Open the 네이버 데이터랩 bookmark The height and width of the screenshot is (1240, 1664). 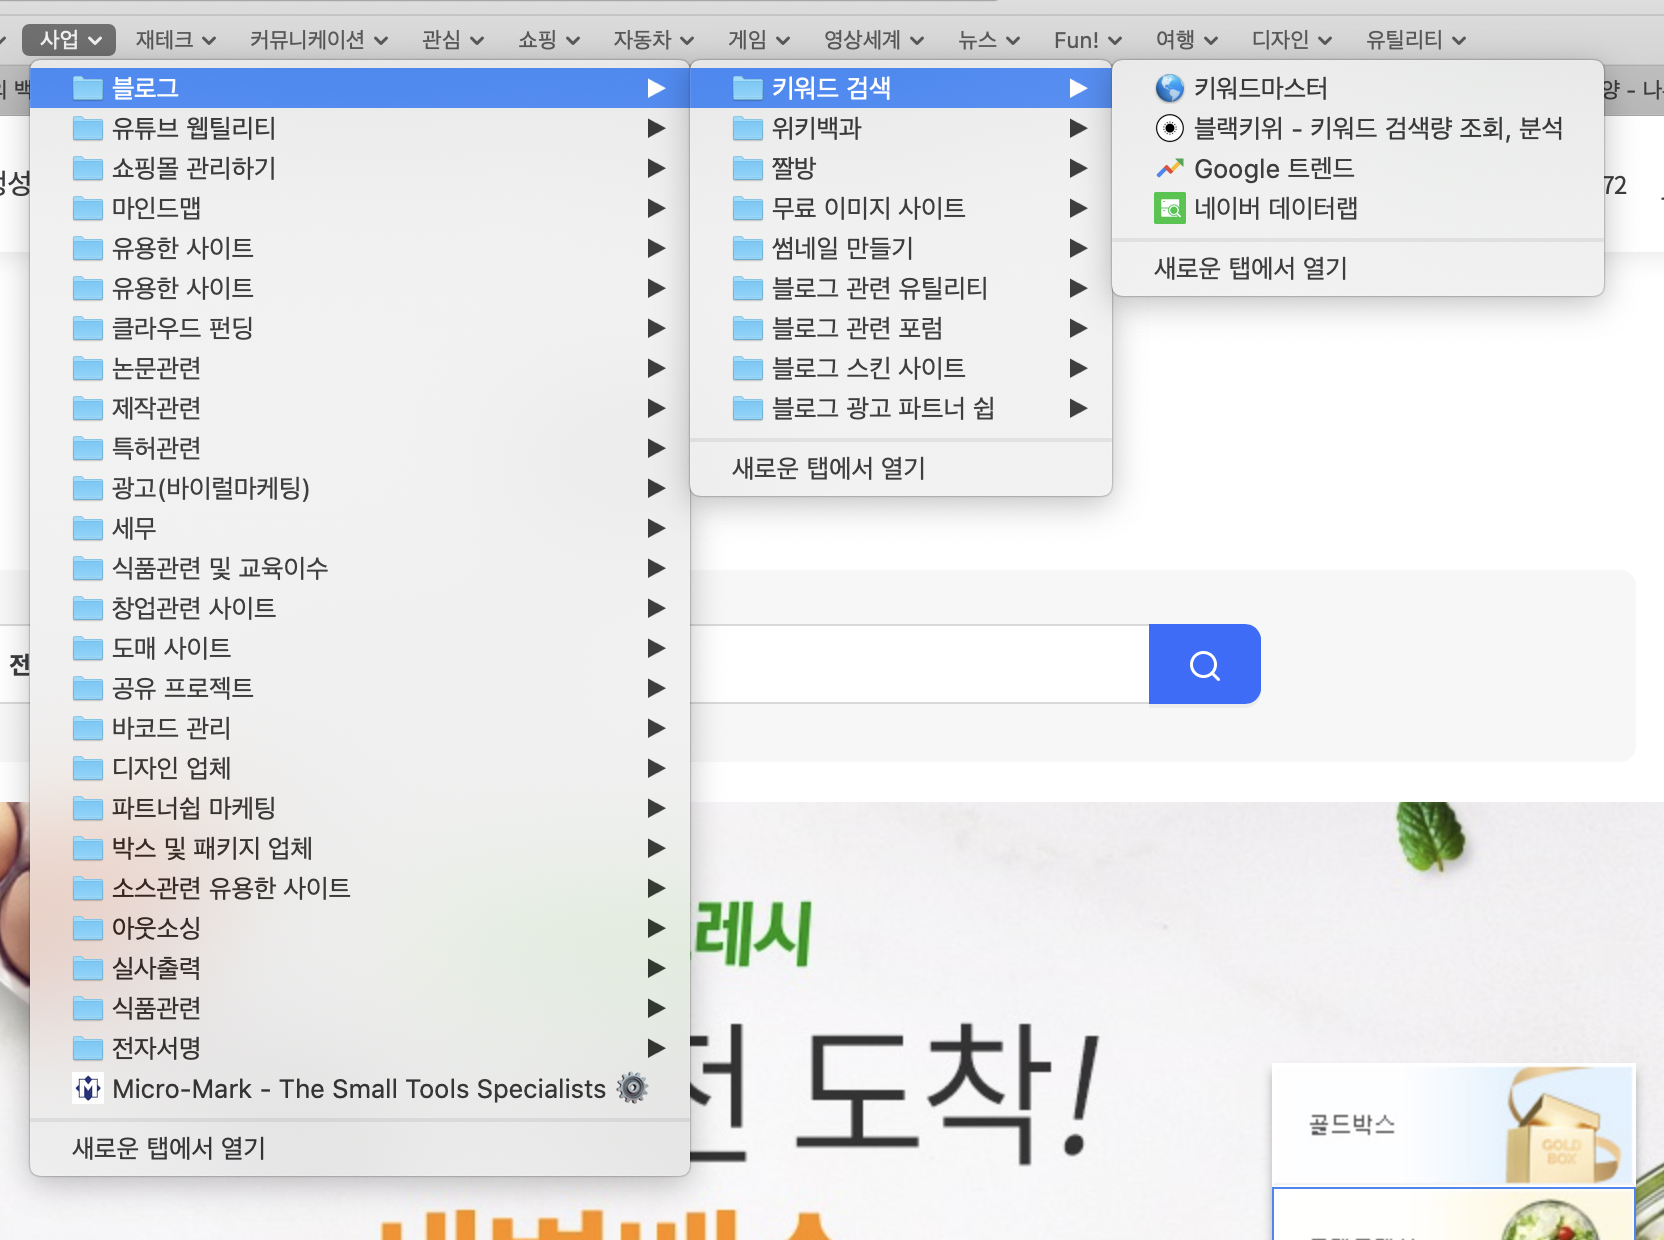click(1358, 208)
